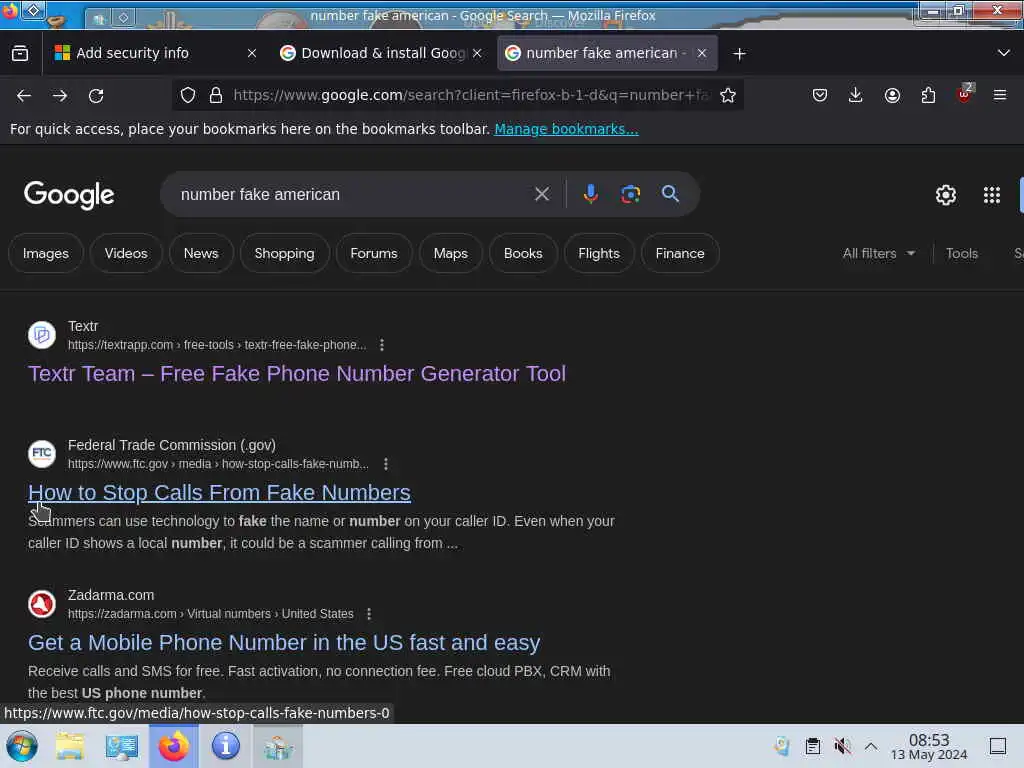Screen dimensions: 1024x768
Task: Open How to Stop Calls From Fake Numbers
Action: [219, 492]
